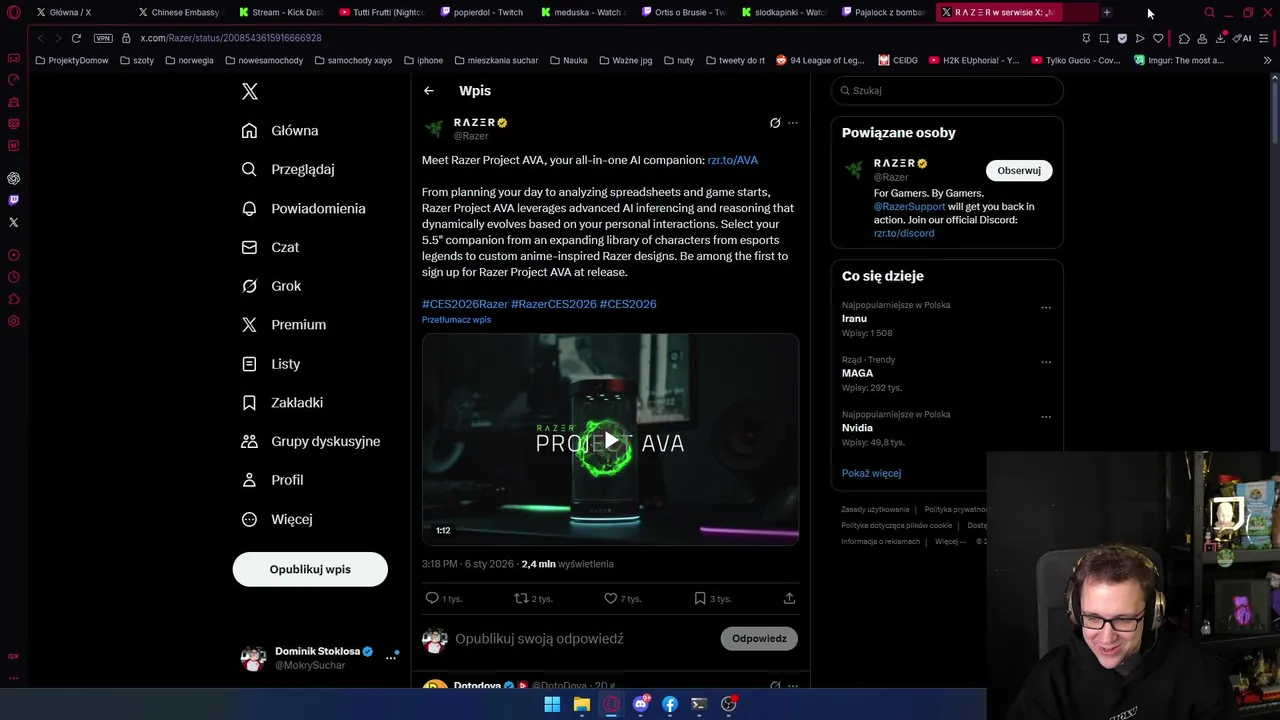Click the X logo above Główna

250,91
